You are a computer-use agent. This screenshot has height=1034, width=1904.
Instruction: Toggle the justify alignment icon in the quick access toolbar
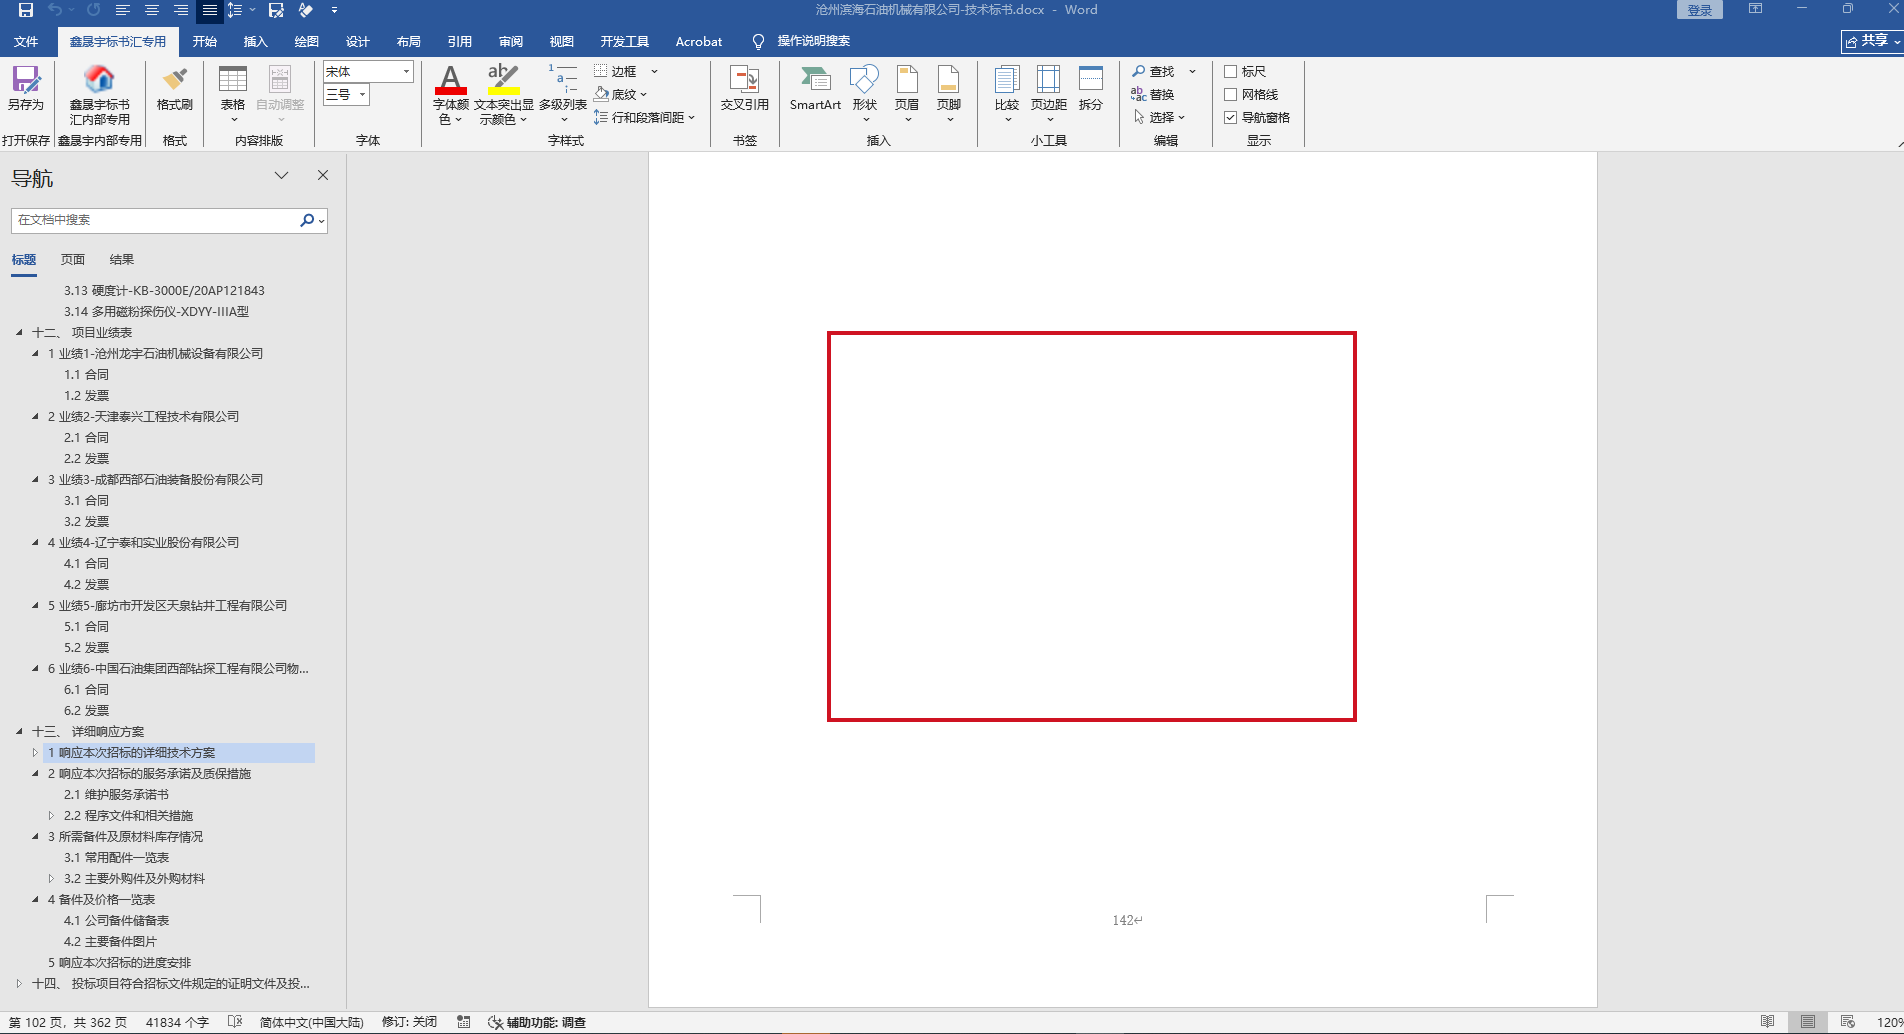210,10
